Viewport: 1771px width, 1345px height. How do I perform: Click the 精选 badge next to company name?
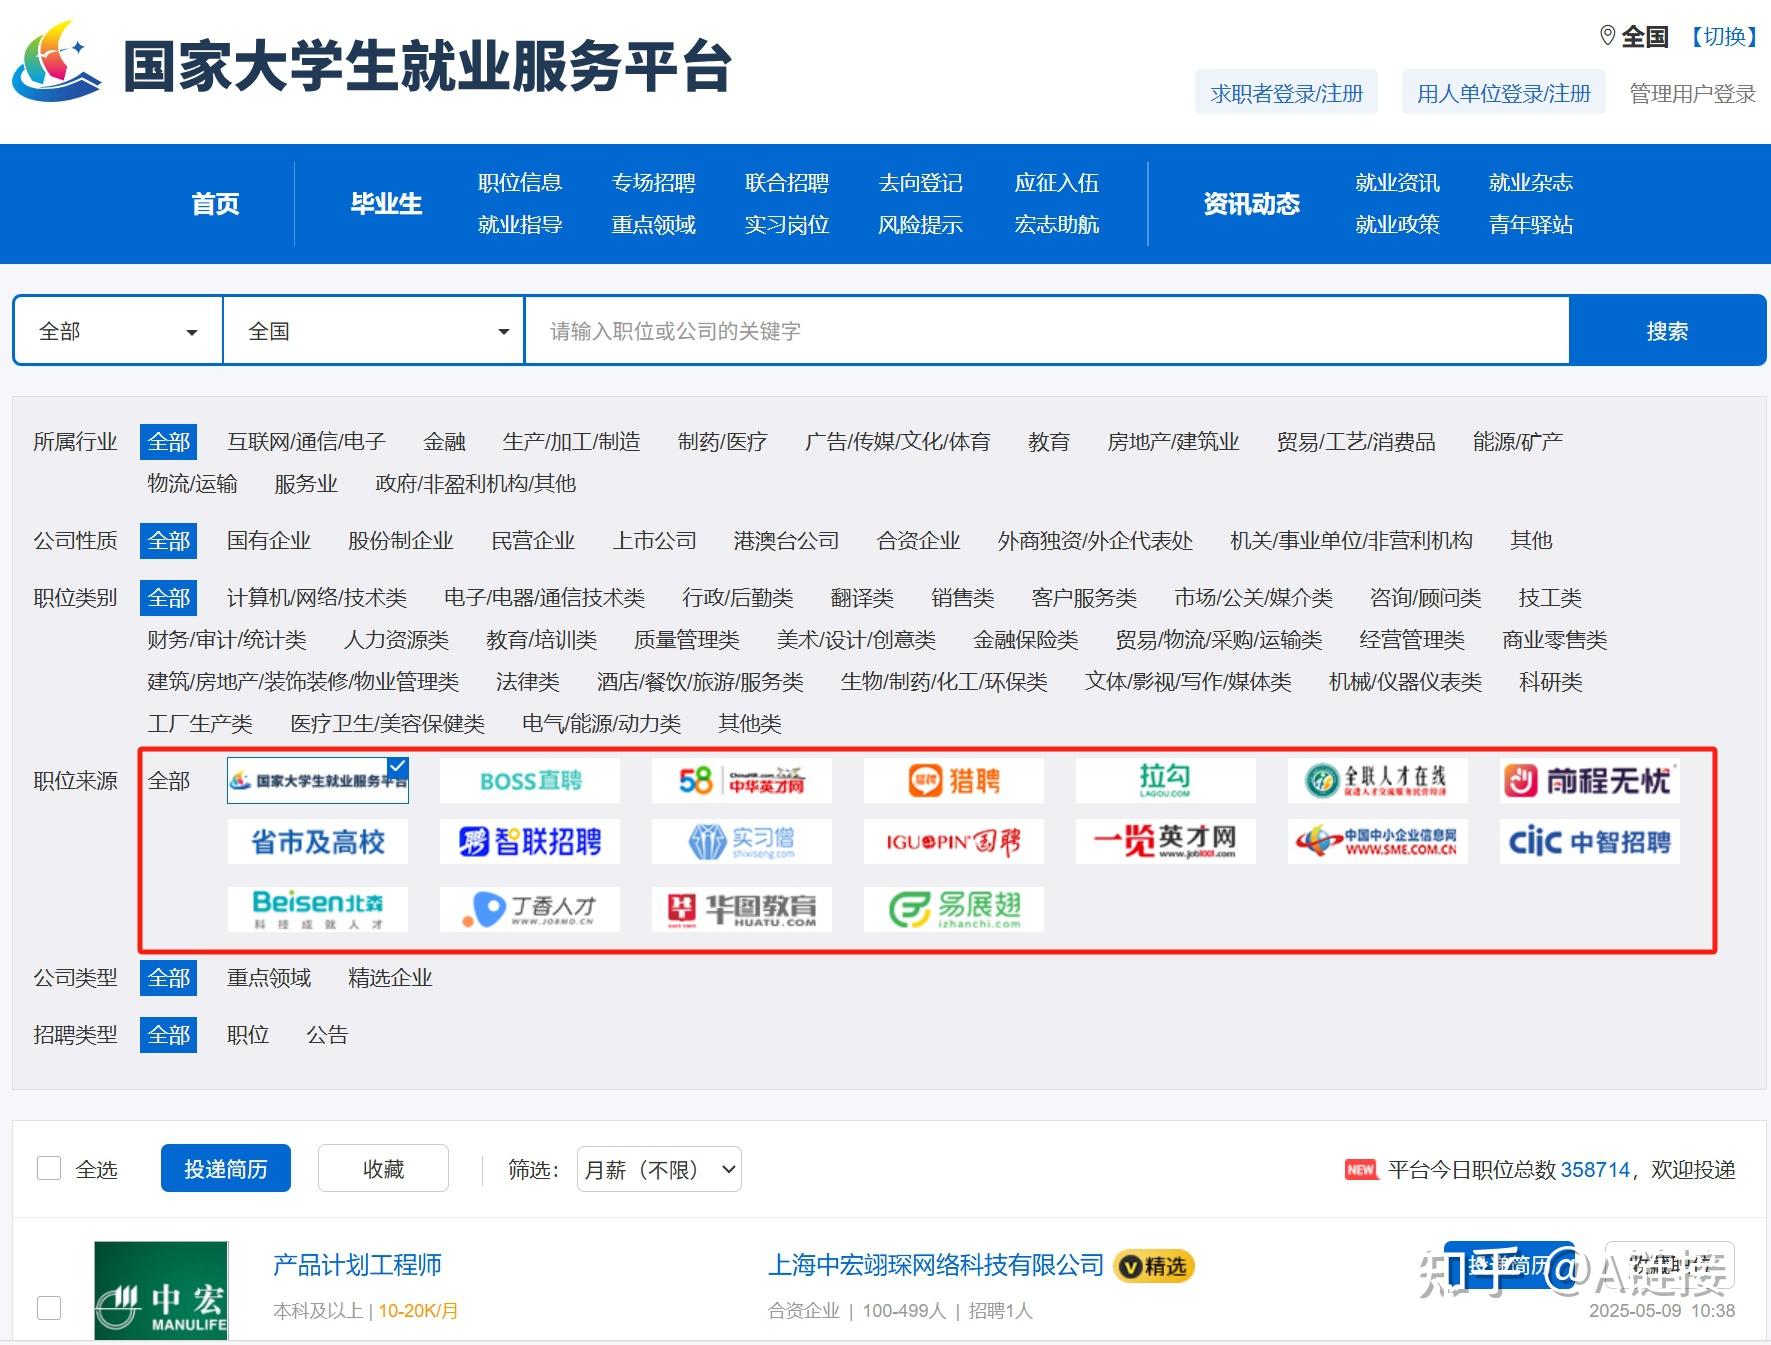click(1154, 1266)
